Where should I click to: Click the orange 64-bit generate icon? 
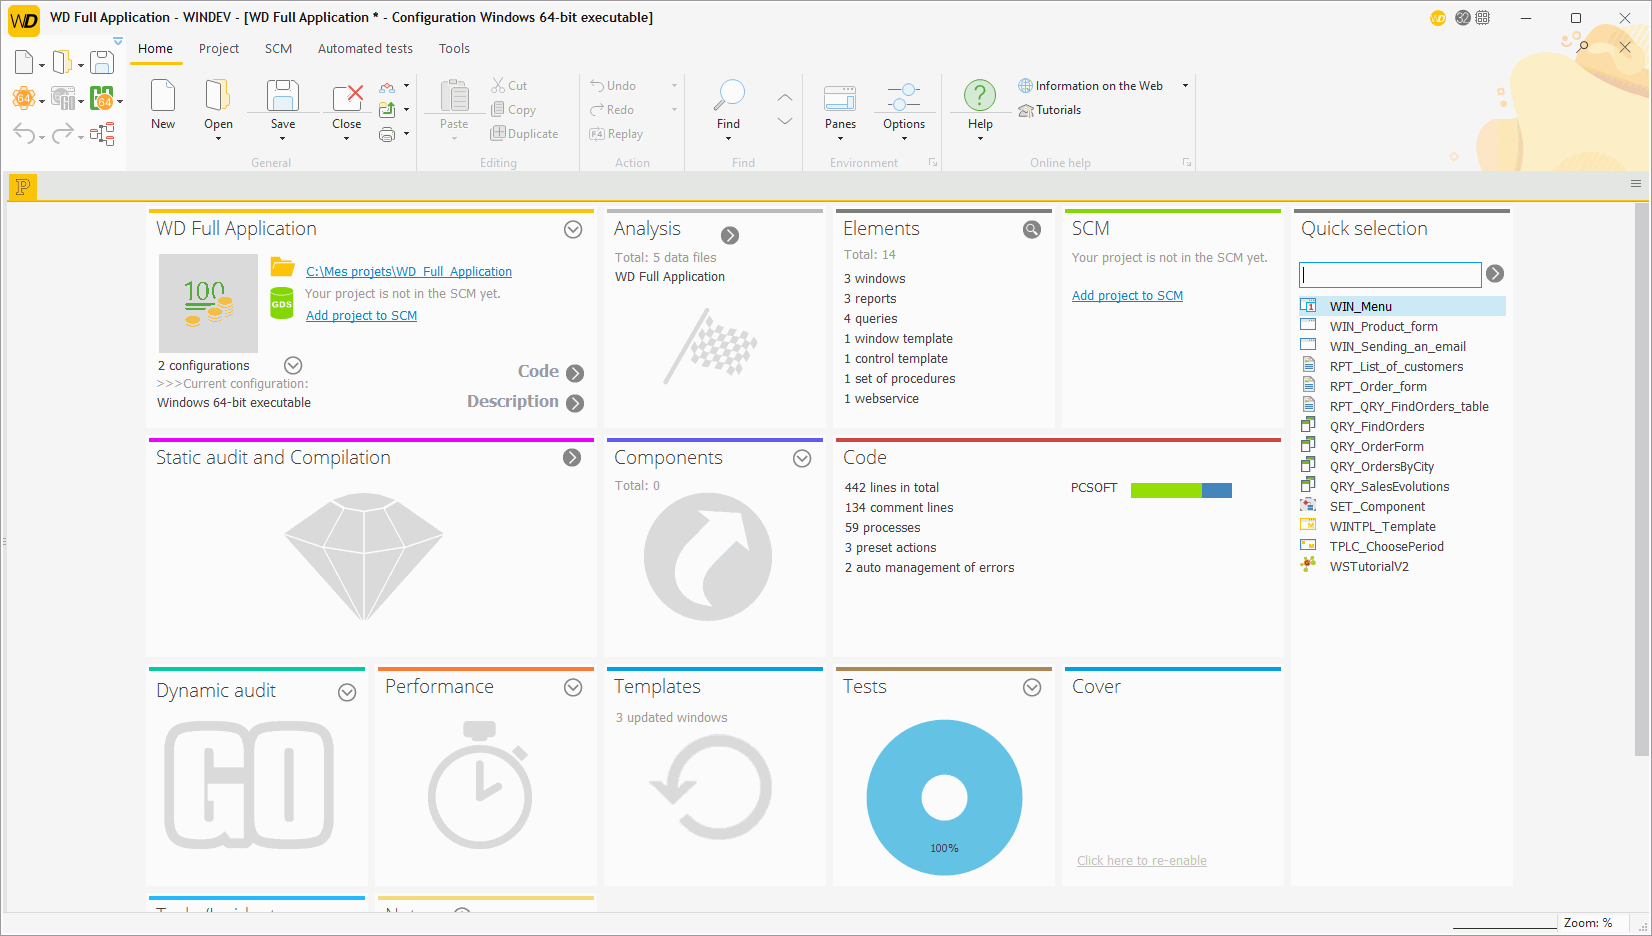(24, 98)
